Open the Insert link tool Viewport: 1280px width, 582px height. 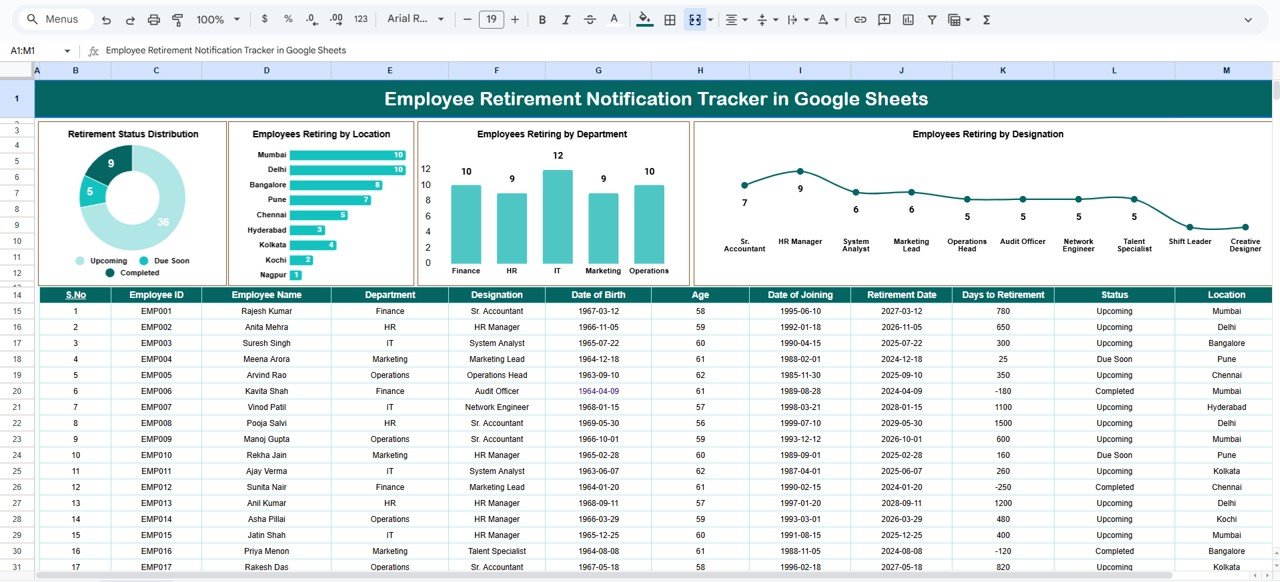click(859, 20)
